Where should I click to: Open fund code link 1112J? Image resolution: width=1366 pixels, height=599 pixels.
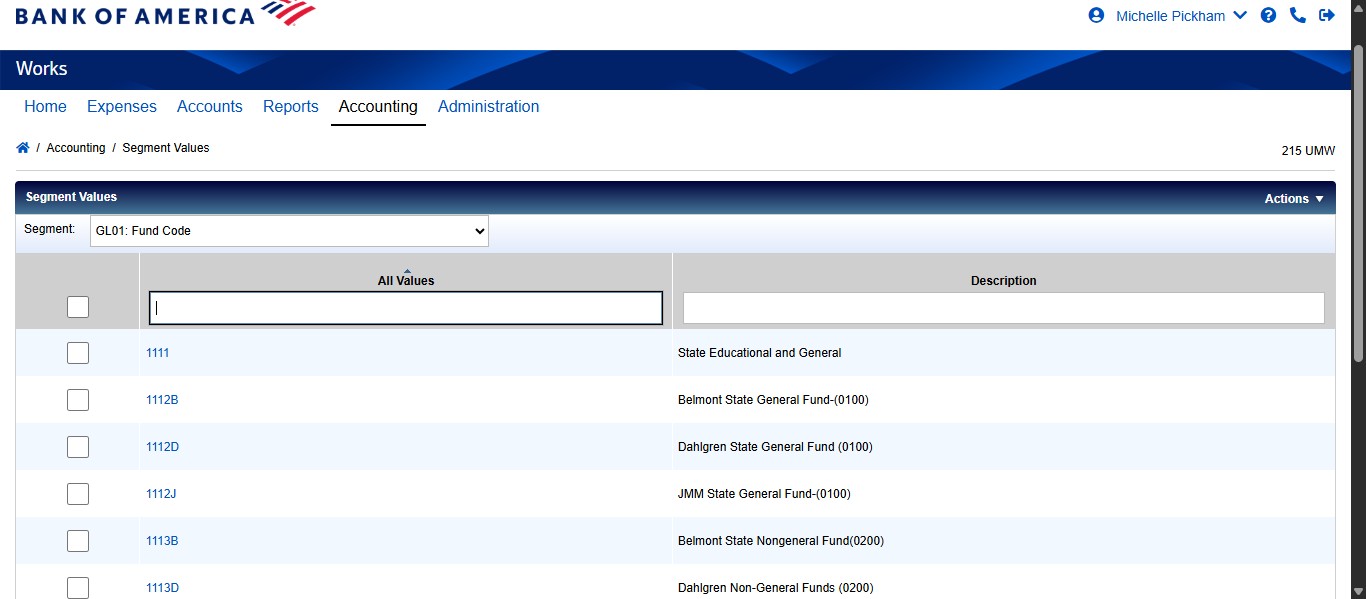[x=162, y=493]
